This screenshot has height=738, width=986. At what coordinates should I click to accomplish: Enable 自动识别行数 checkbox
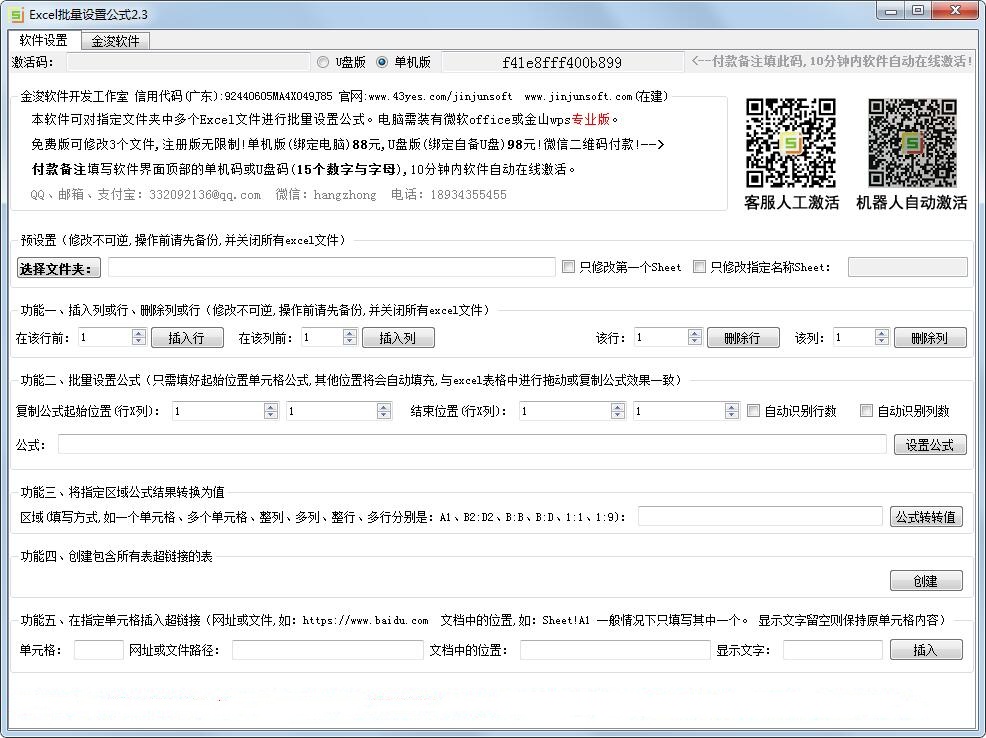pyautogui.click(x=753, y=410)
